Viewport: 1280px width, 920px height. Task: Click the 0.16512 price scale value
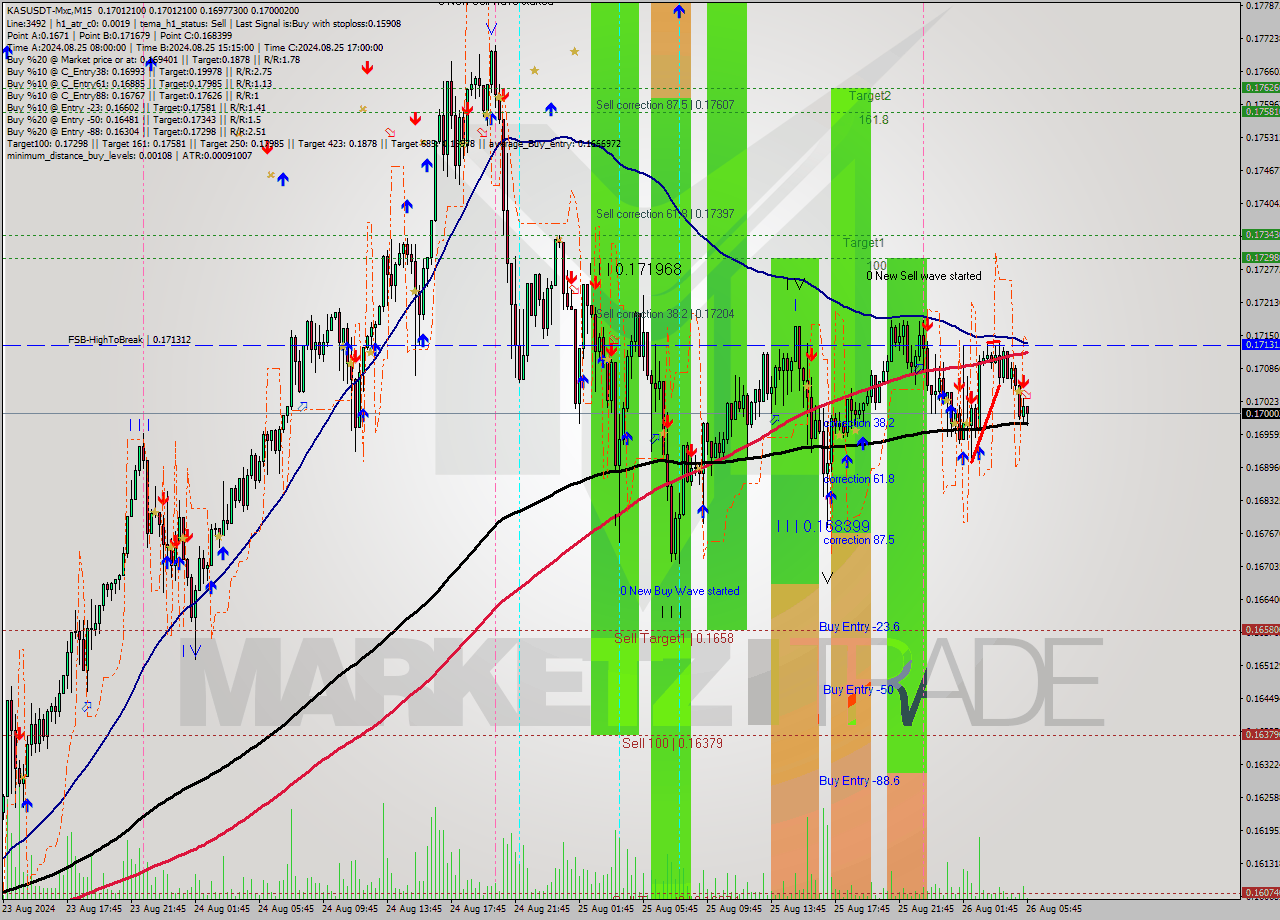tap(1262, 665)
